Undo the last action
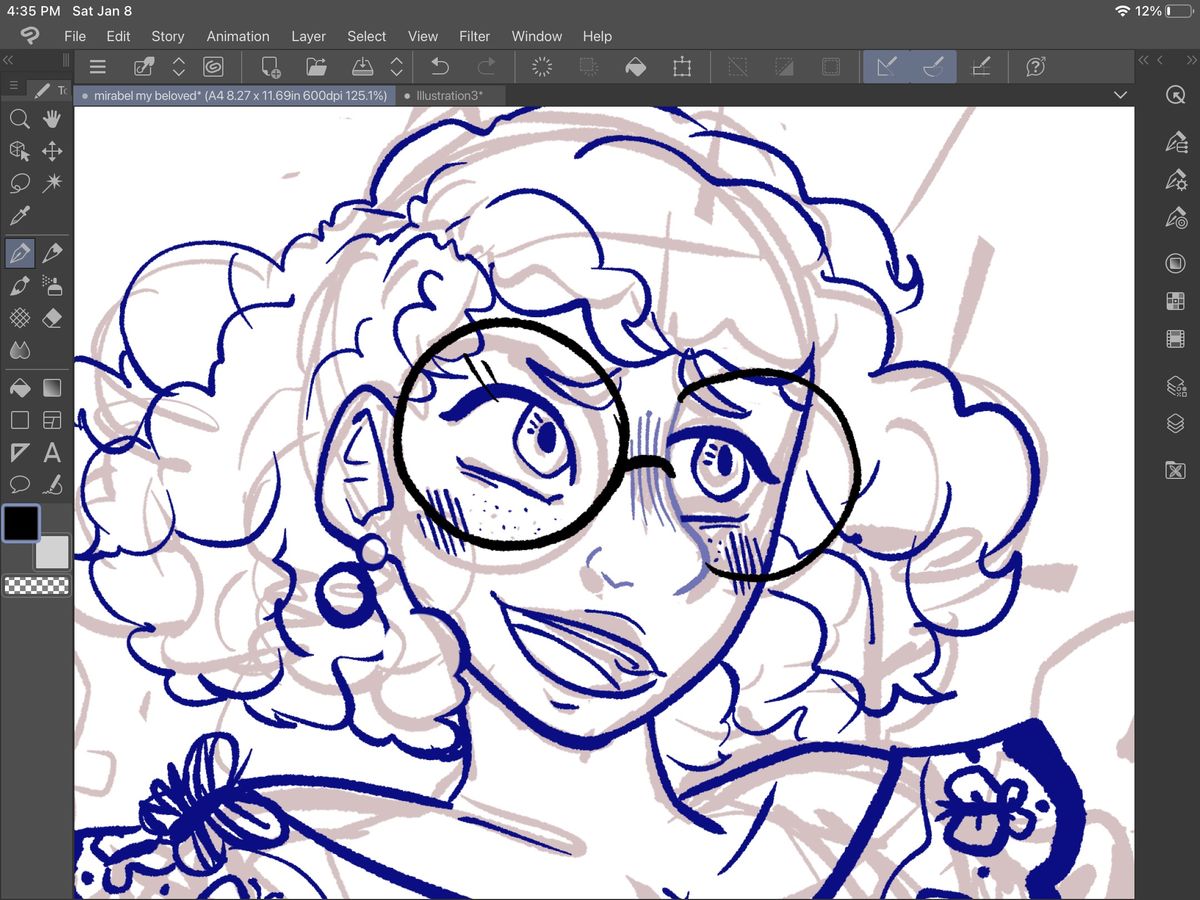Screen dimensions: 1200x900 tap(439, 67)
